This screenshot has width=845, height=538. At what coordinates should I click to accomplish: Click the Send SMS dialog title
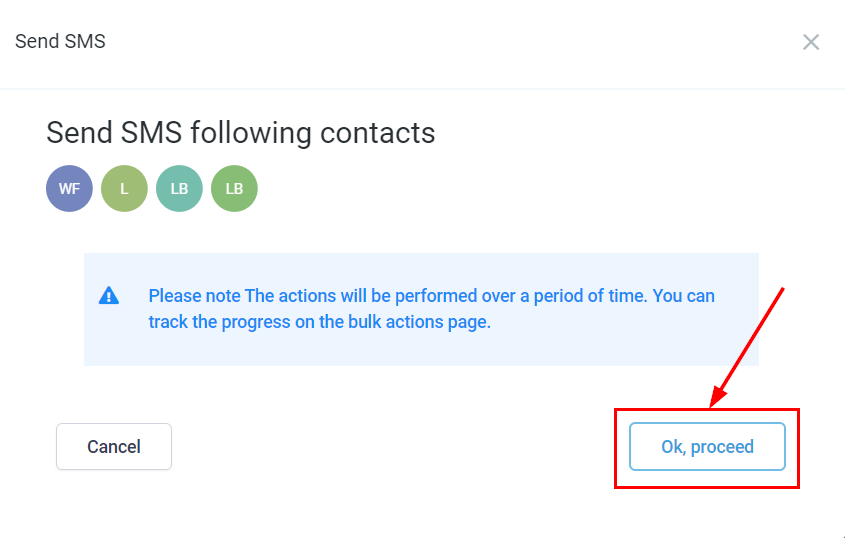(x=60, y=42)
